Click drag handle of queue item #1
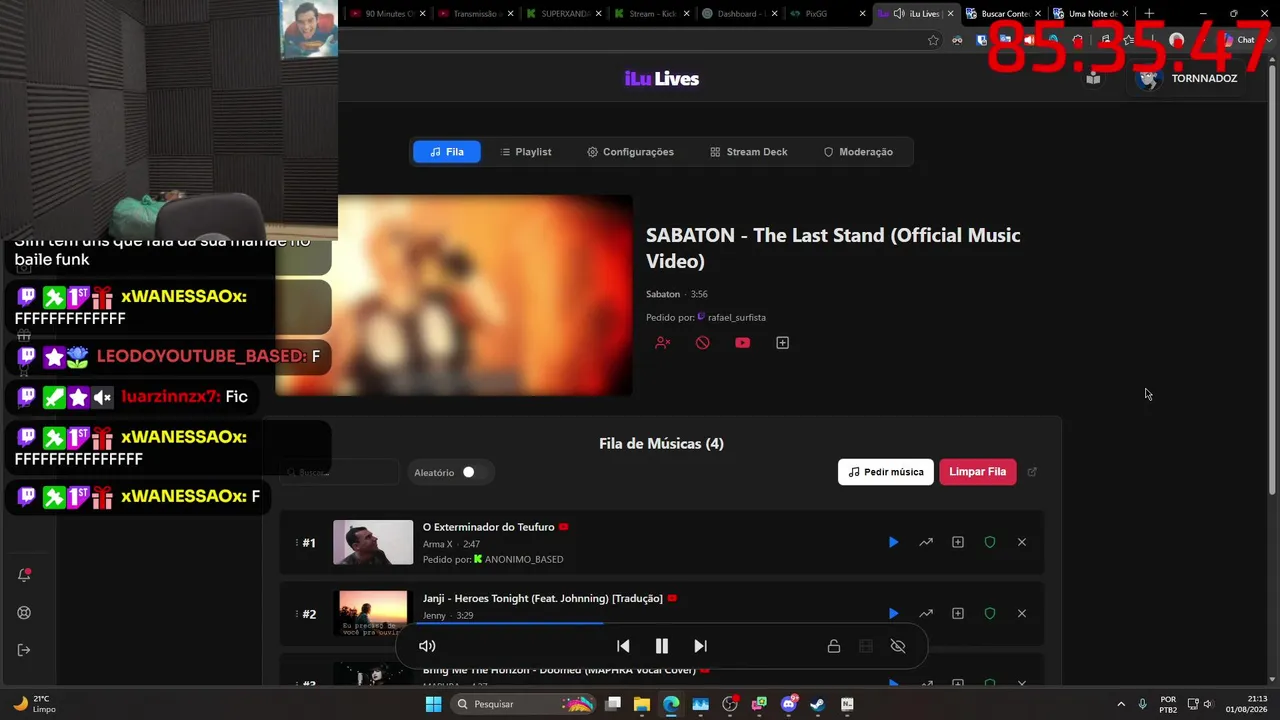This screenshot has width=1280, height=720. pos(296,542)
